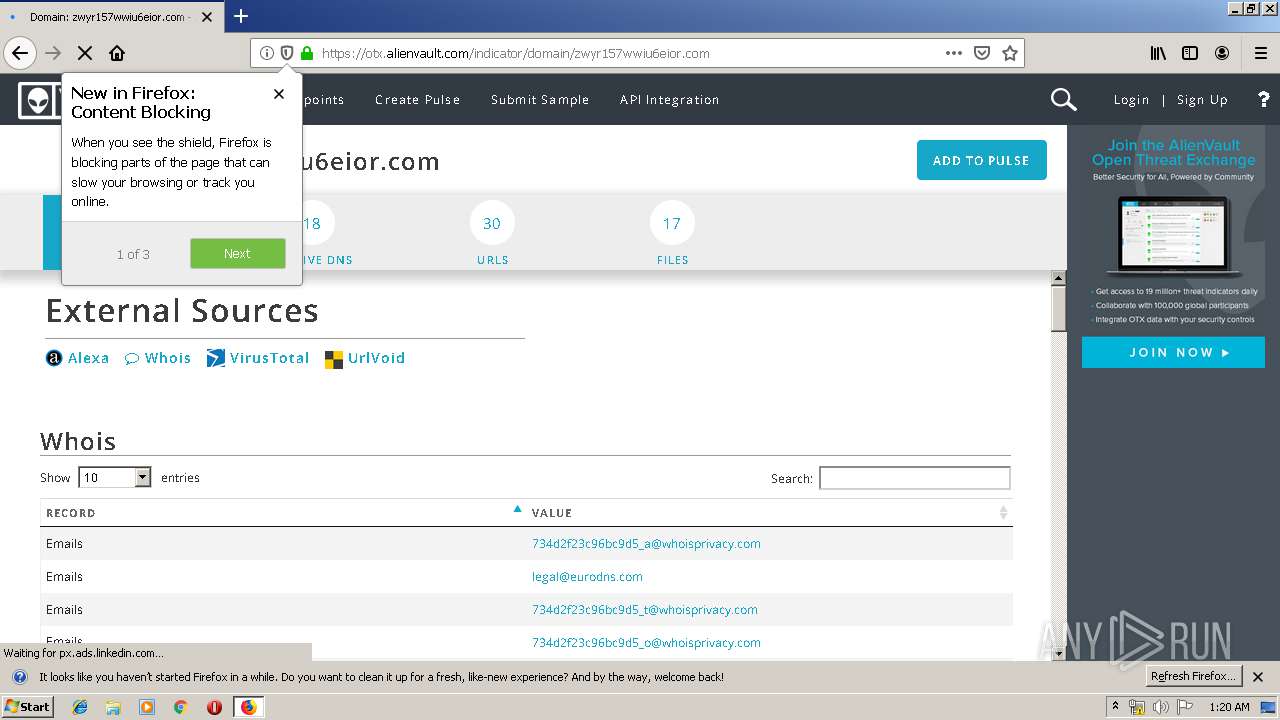Viewport: 1280px width, 720px height.
Task: Open the site information icon in address bar
Action: point(266,53)
